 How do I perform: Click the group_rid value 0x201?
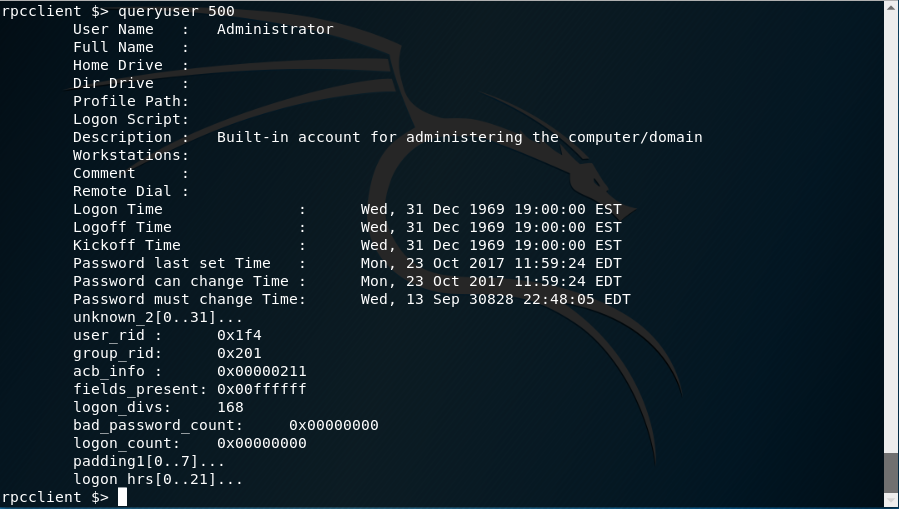(x=239, y=353)
